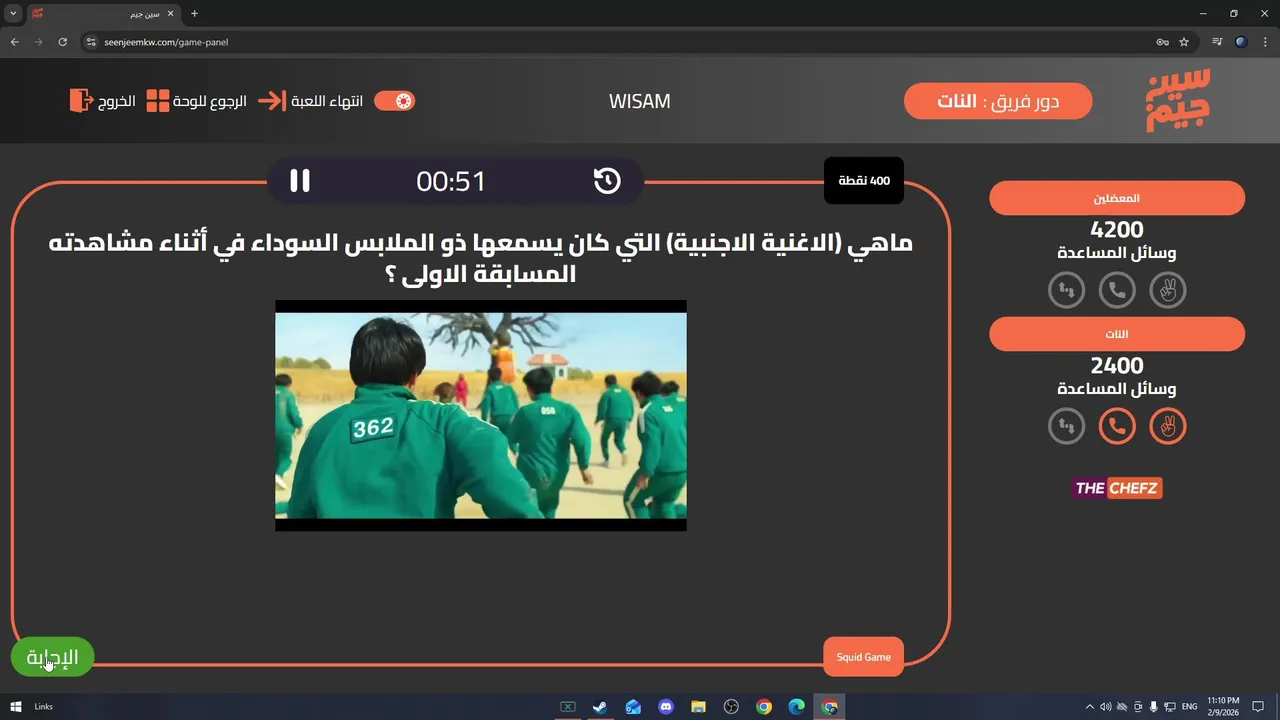Viewport: 1280px width, 720px height.
Task: Reveal the answer with الإجابة button
Action: coord(52,657)
